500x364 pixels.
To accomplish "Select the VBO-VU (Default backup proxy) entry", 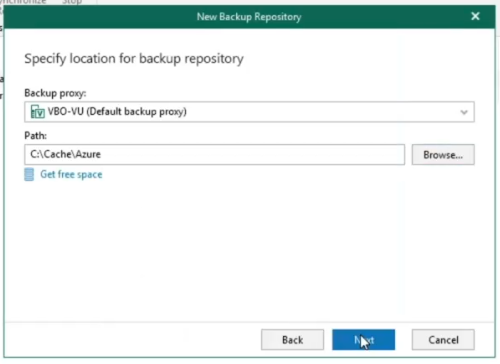I will [249, 112].
